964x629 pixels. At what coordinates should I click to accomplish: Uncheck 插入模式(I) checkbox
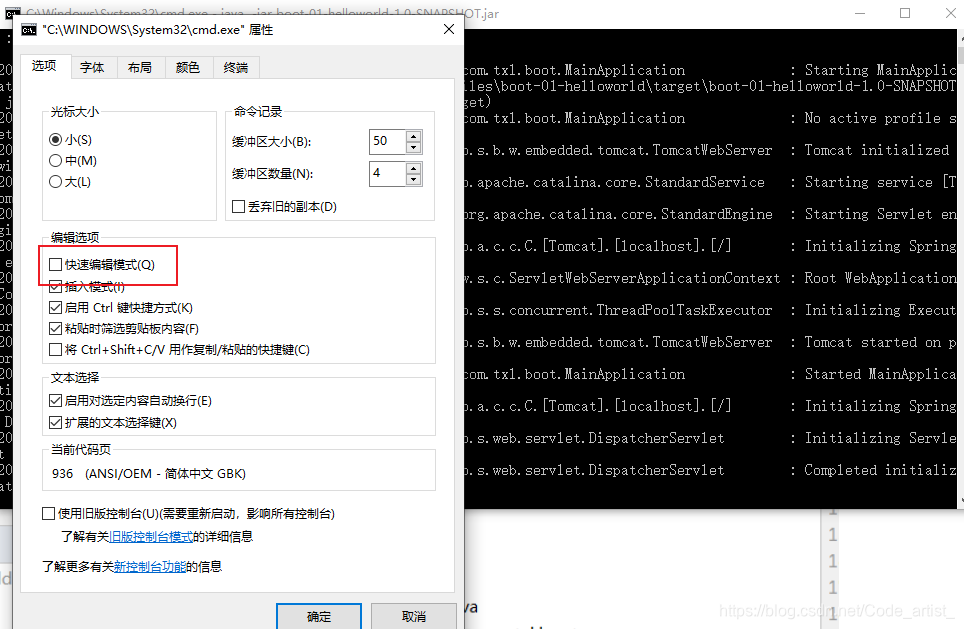click(55, 287)
